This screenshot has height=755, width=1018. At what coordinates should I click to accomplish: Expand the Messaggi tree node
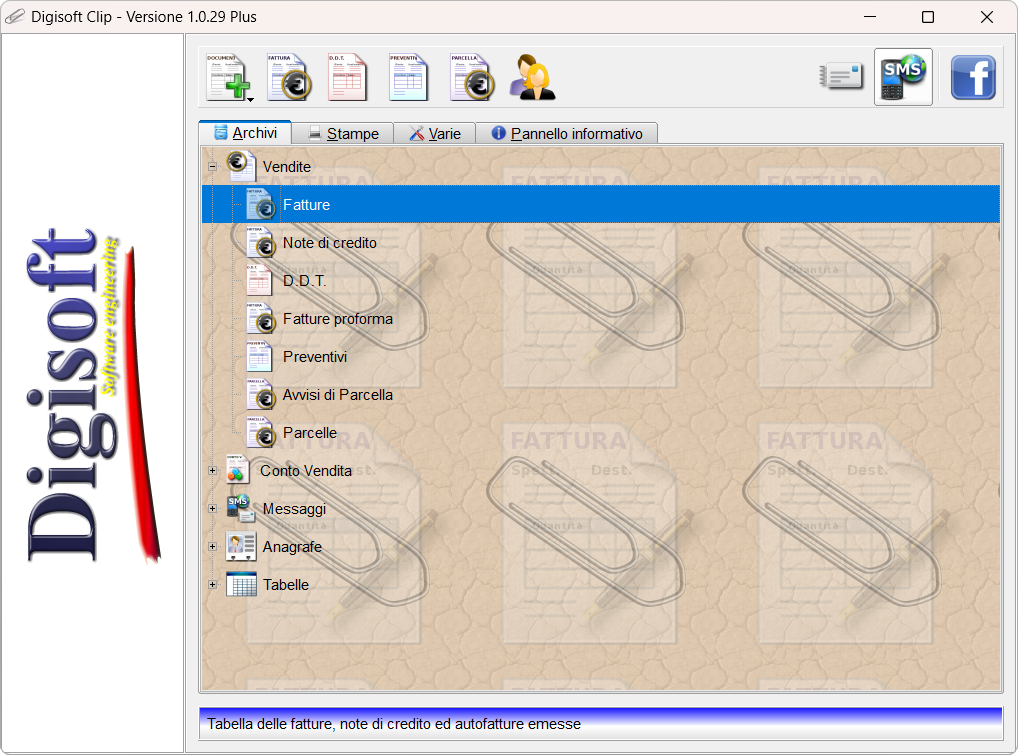(212, 509)
